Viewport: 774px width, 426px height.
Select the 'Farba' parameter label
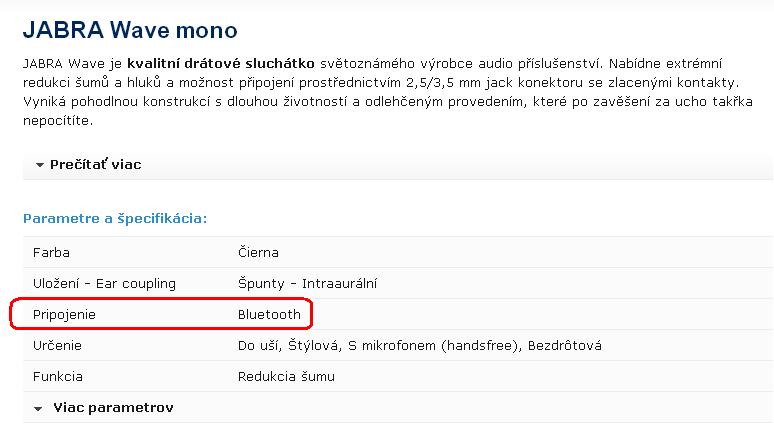[51, 252]
